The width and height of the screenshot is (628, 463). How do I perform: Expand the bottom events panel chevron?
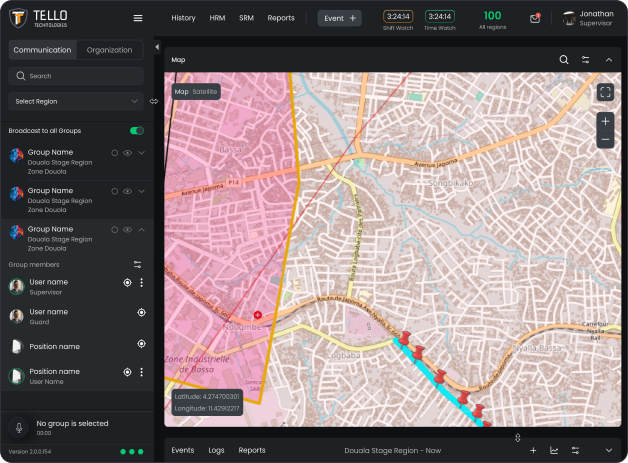609,451
